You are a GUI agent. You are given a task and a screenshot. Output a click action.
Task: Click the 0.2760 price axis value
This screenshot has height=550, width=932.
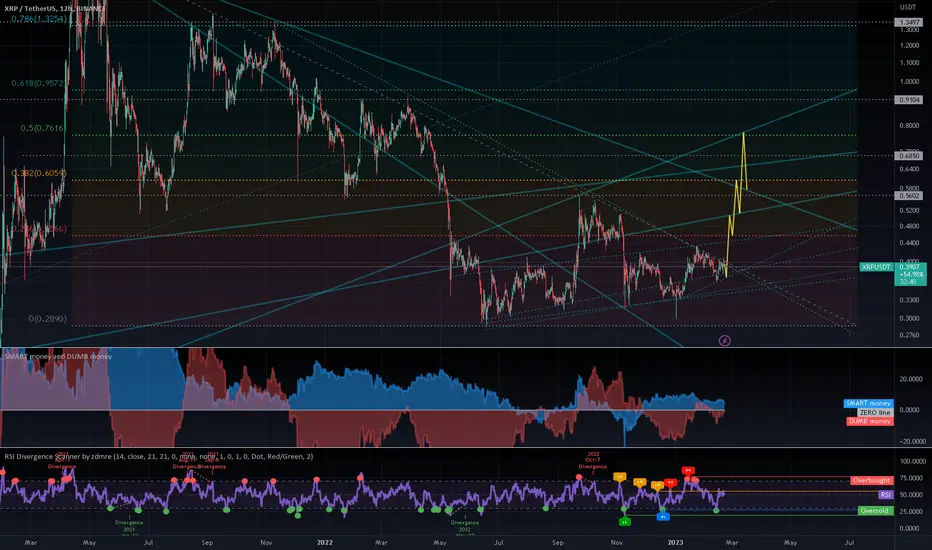tap(909, 335)
